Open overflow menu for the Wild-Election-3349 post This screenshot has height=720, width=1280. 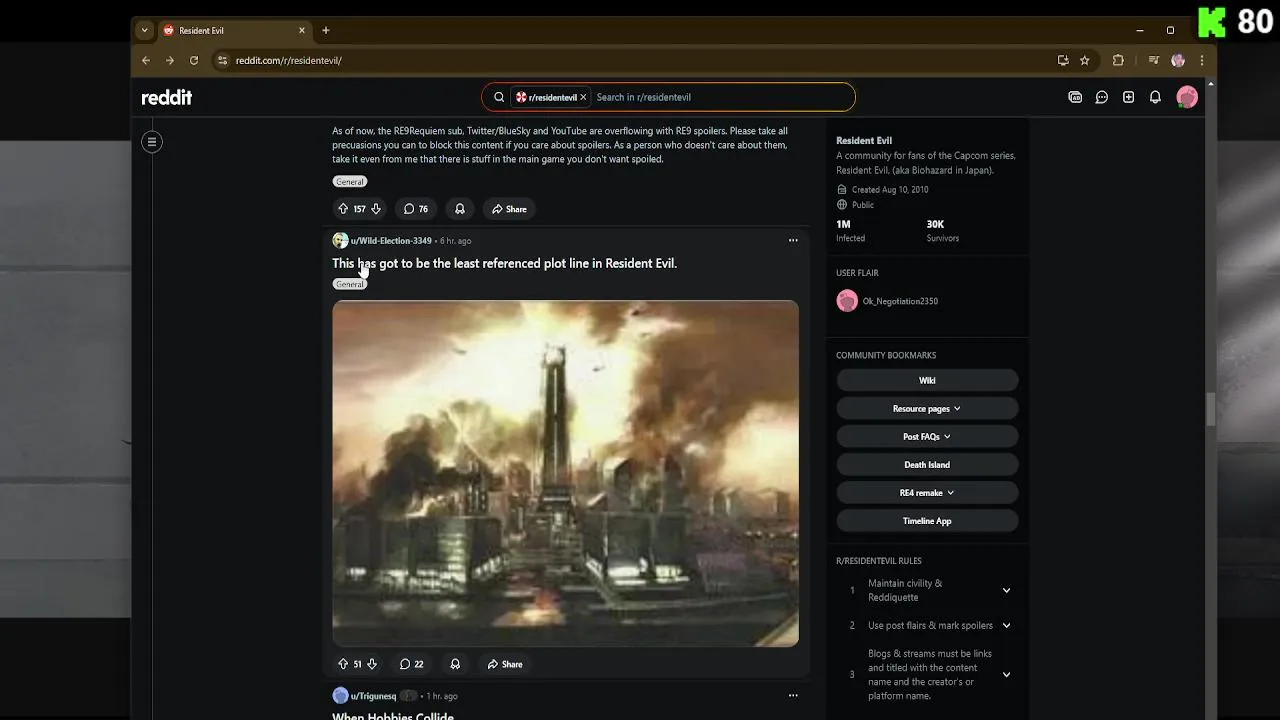coord(793,240)
